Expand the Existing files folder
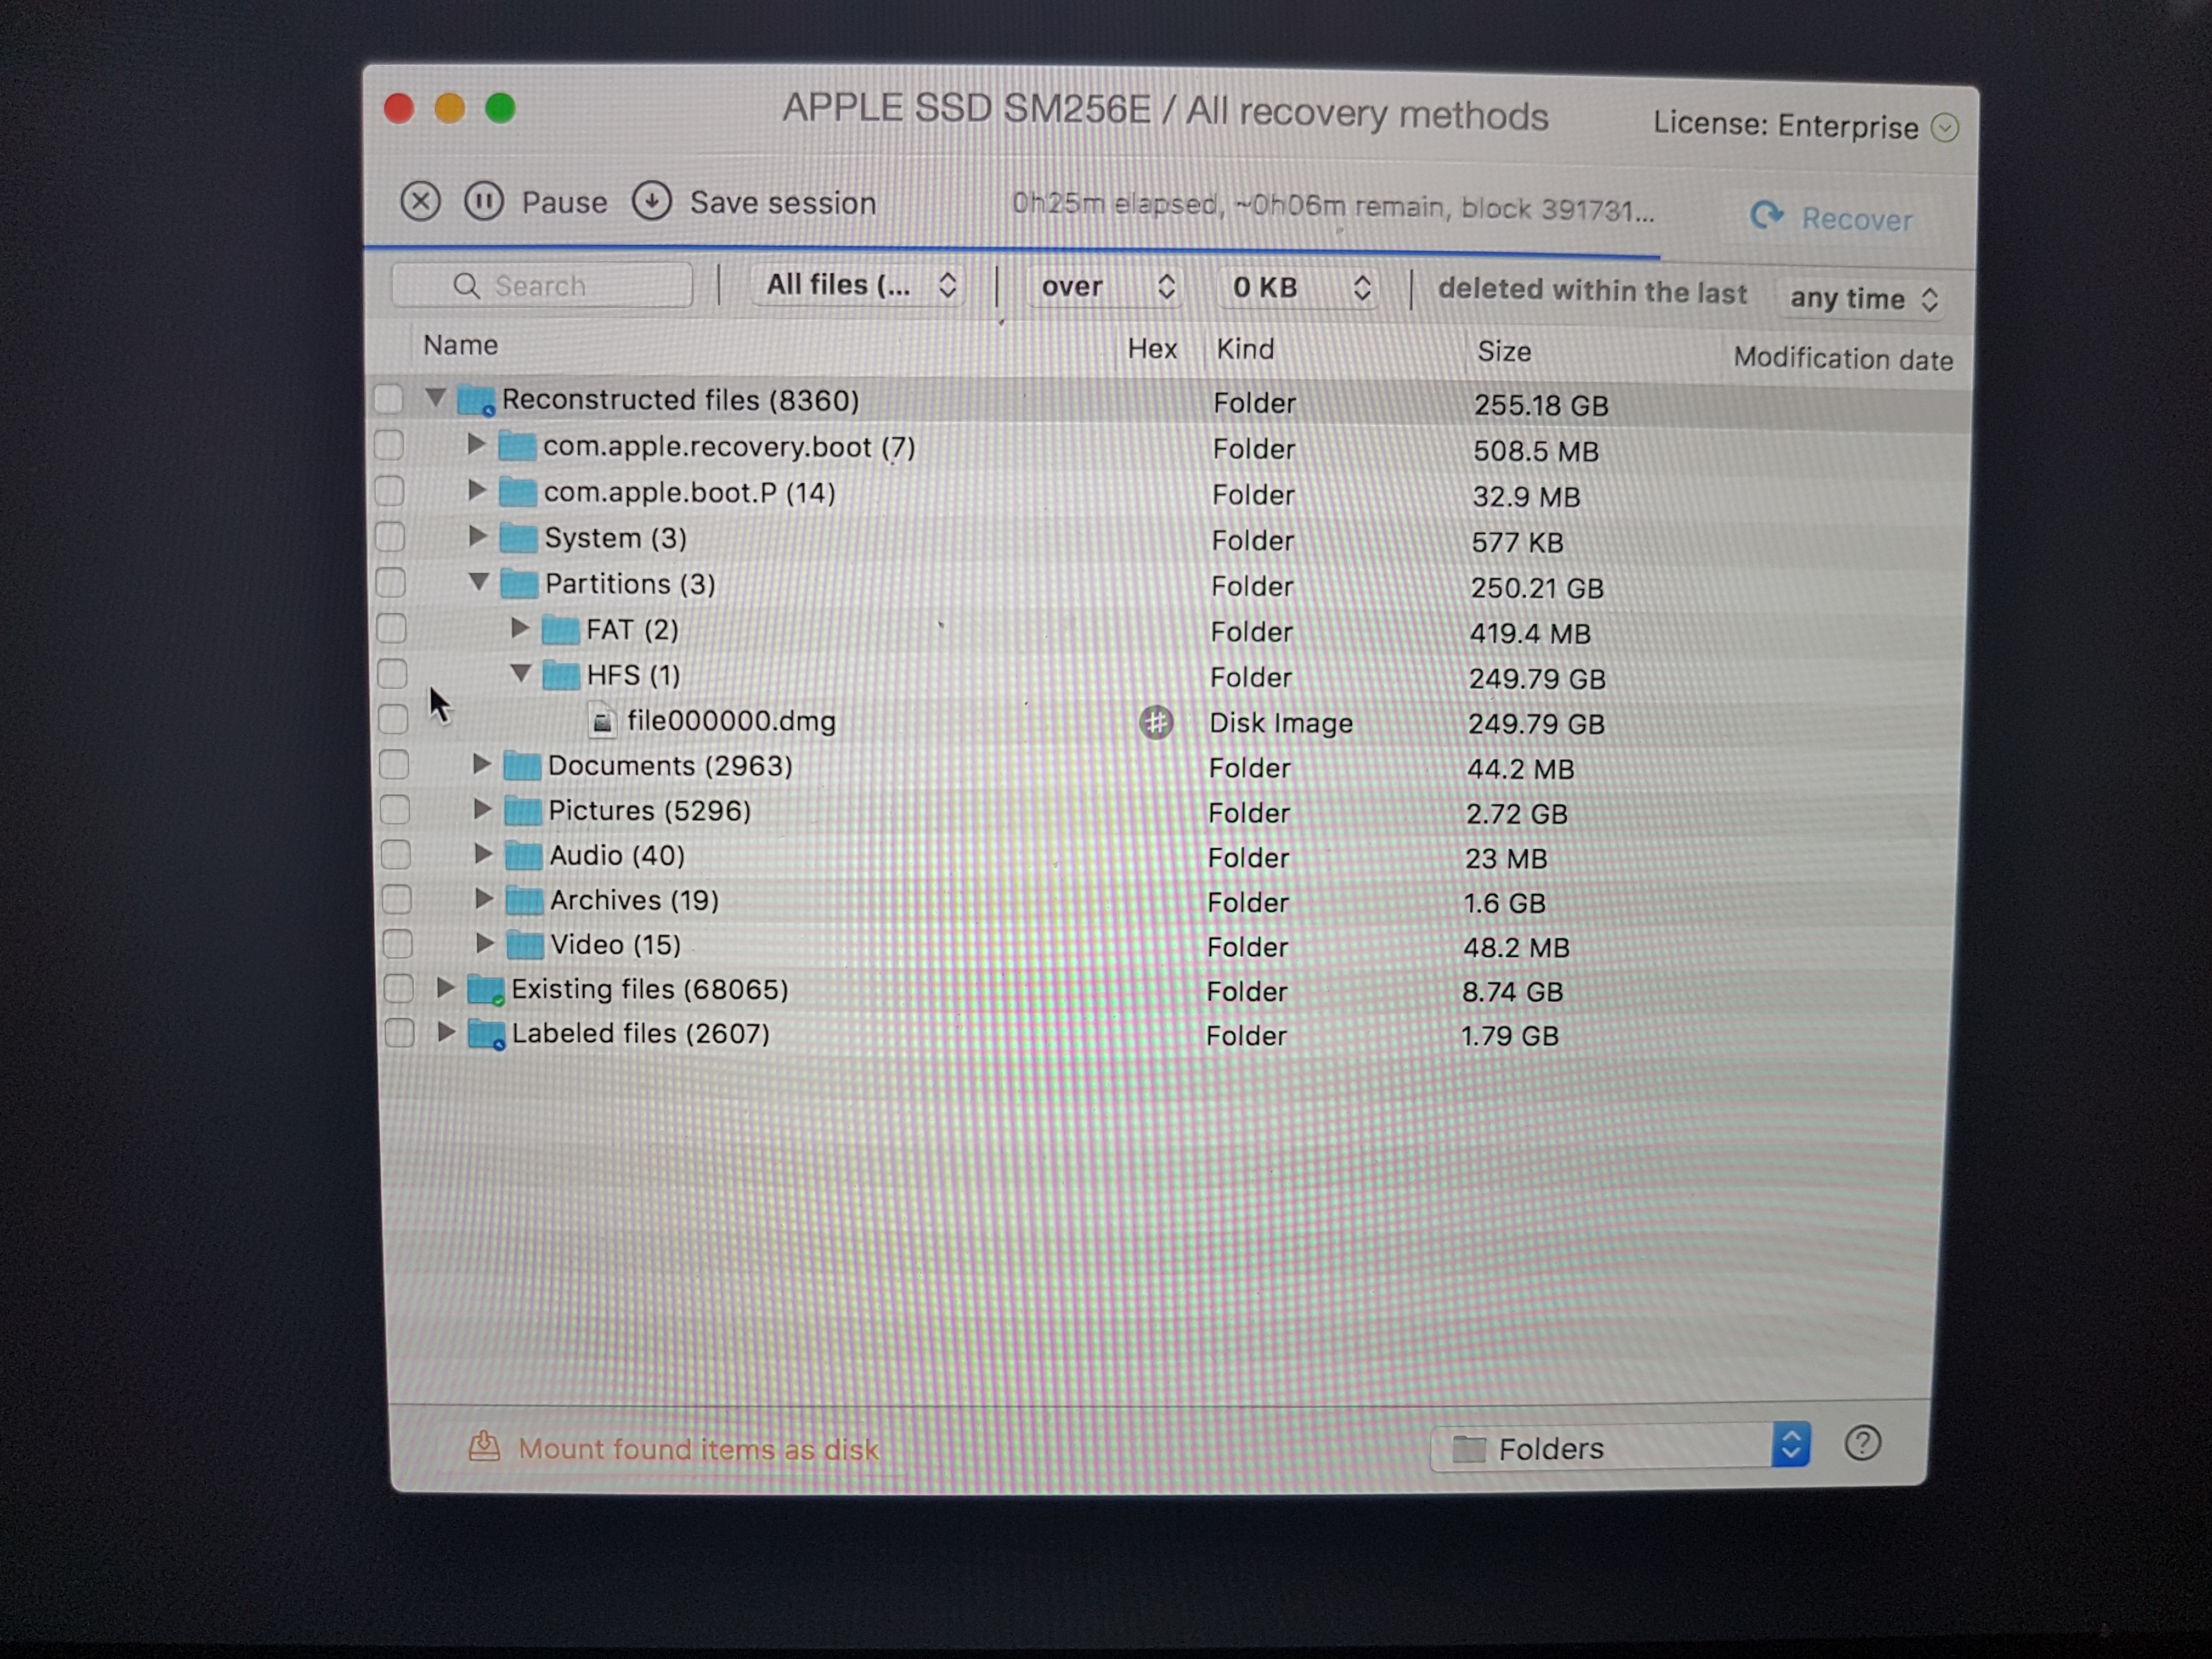 [446, 988]
